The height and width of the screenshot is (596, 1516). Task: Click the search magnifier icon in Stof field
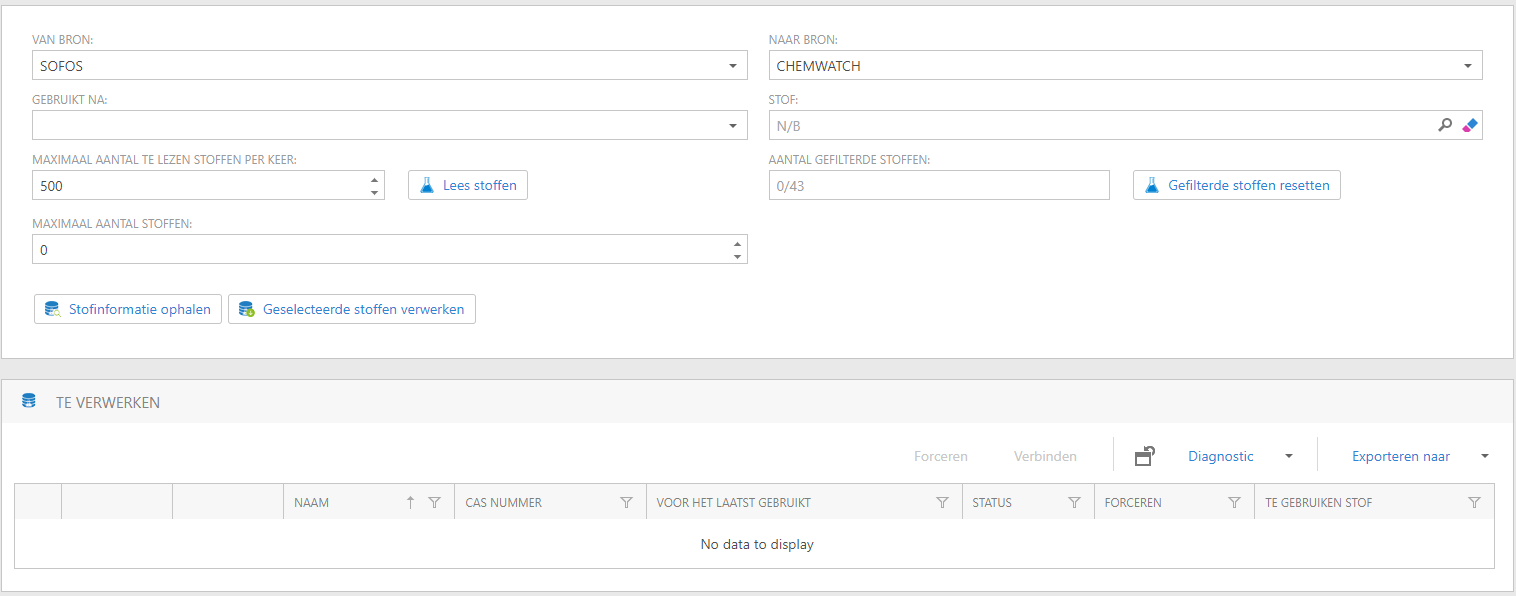[1444, 126]
